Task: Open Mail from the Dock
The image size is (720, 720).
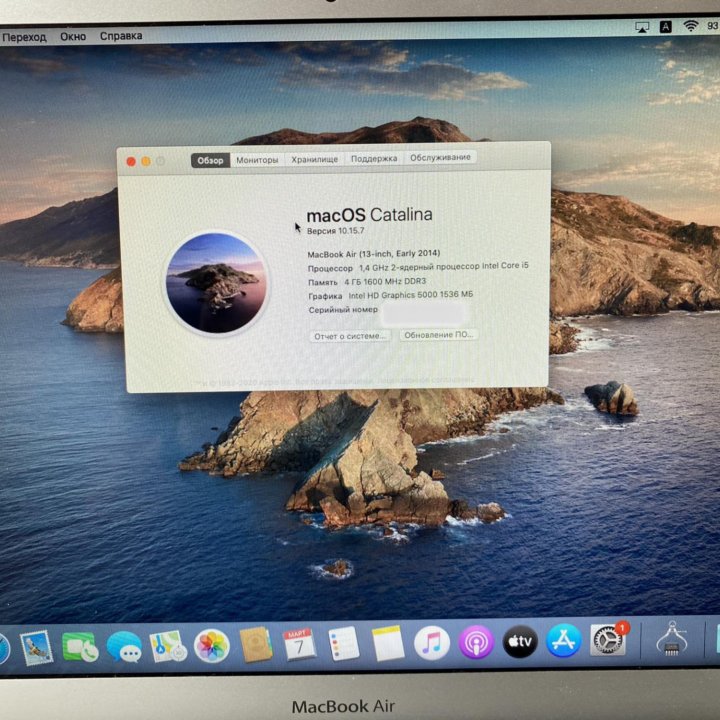Action: pyautogui.click(x=36, y=647)
